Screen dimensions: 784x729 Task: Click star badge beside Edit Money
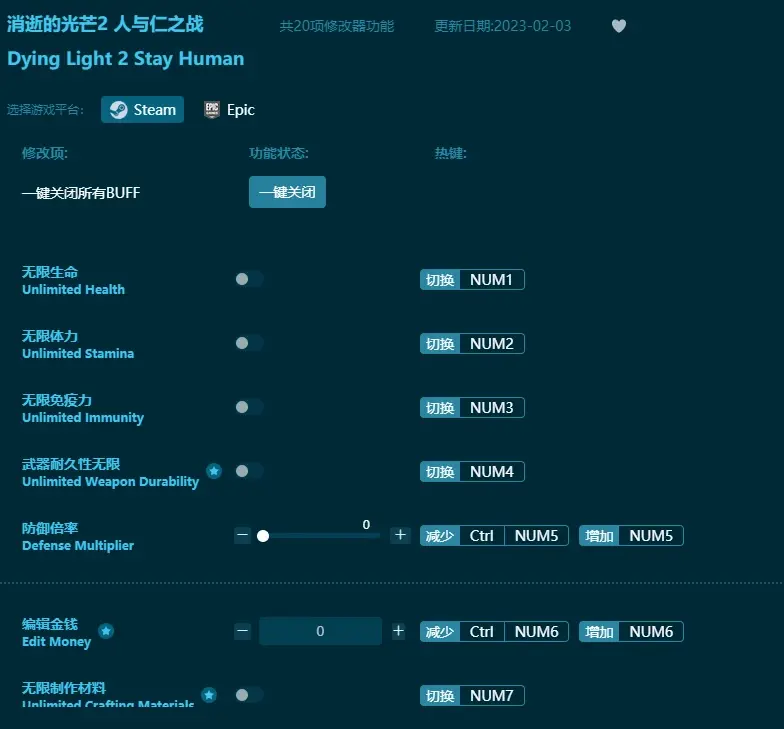[x=106, y=631]
